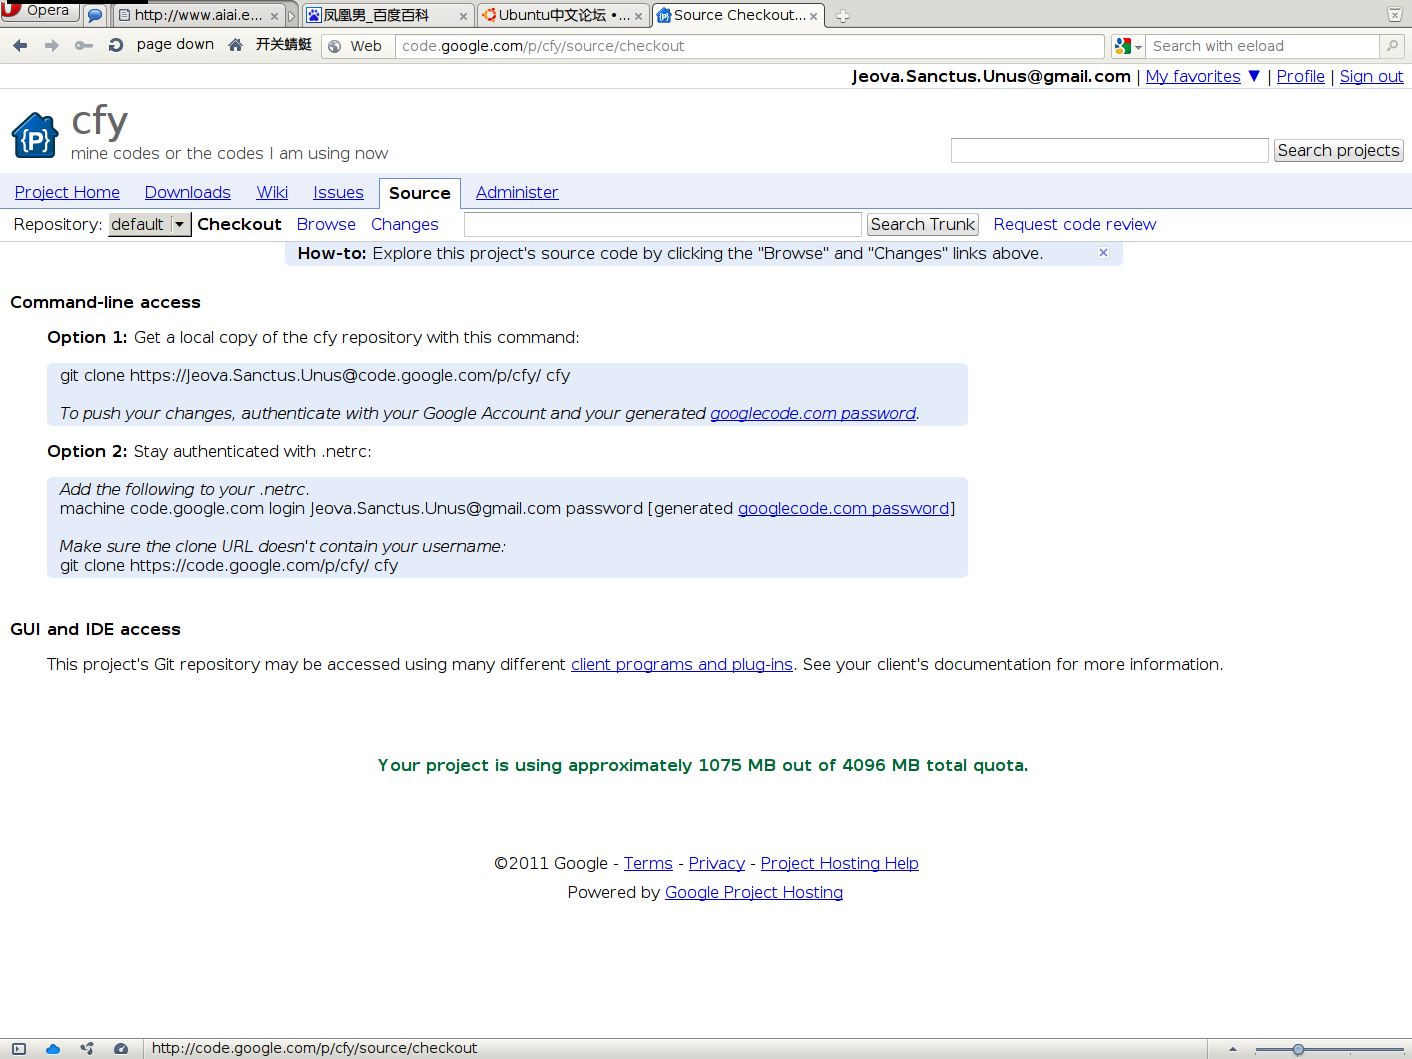Open googlecode.com password link in Option 2

click(x=843, y=509)
